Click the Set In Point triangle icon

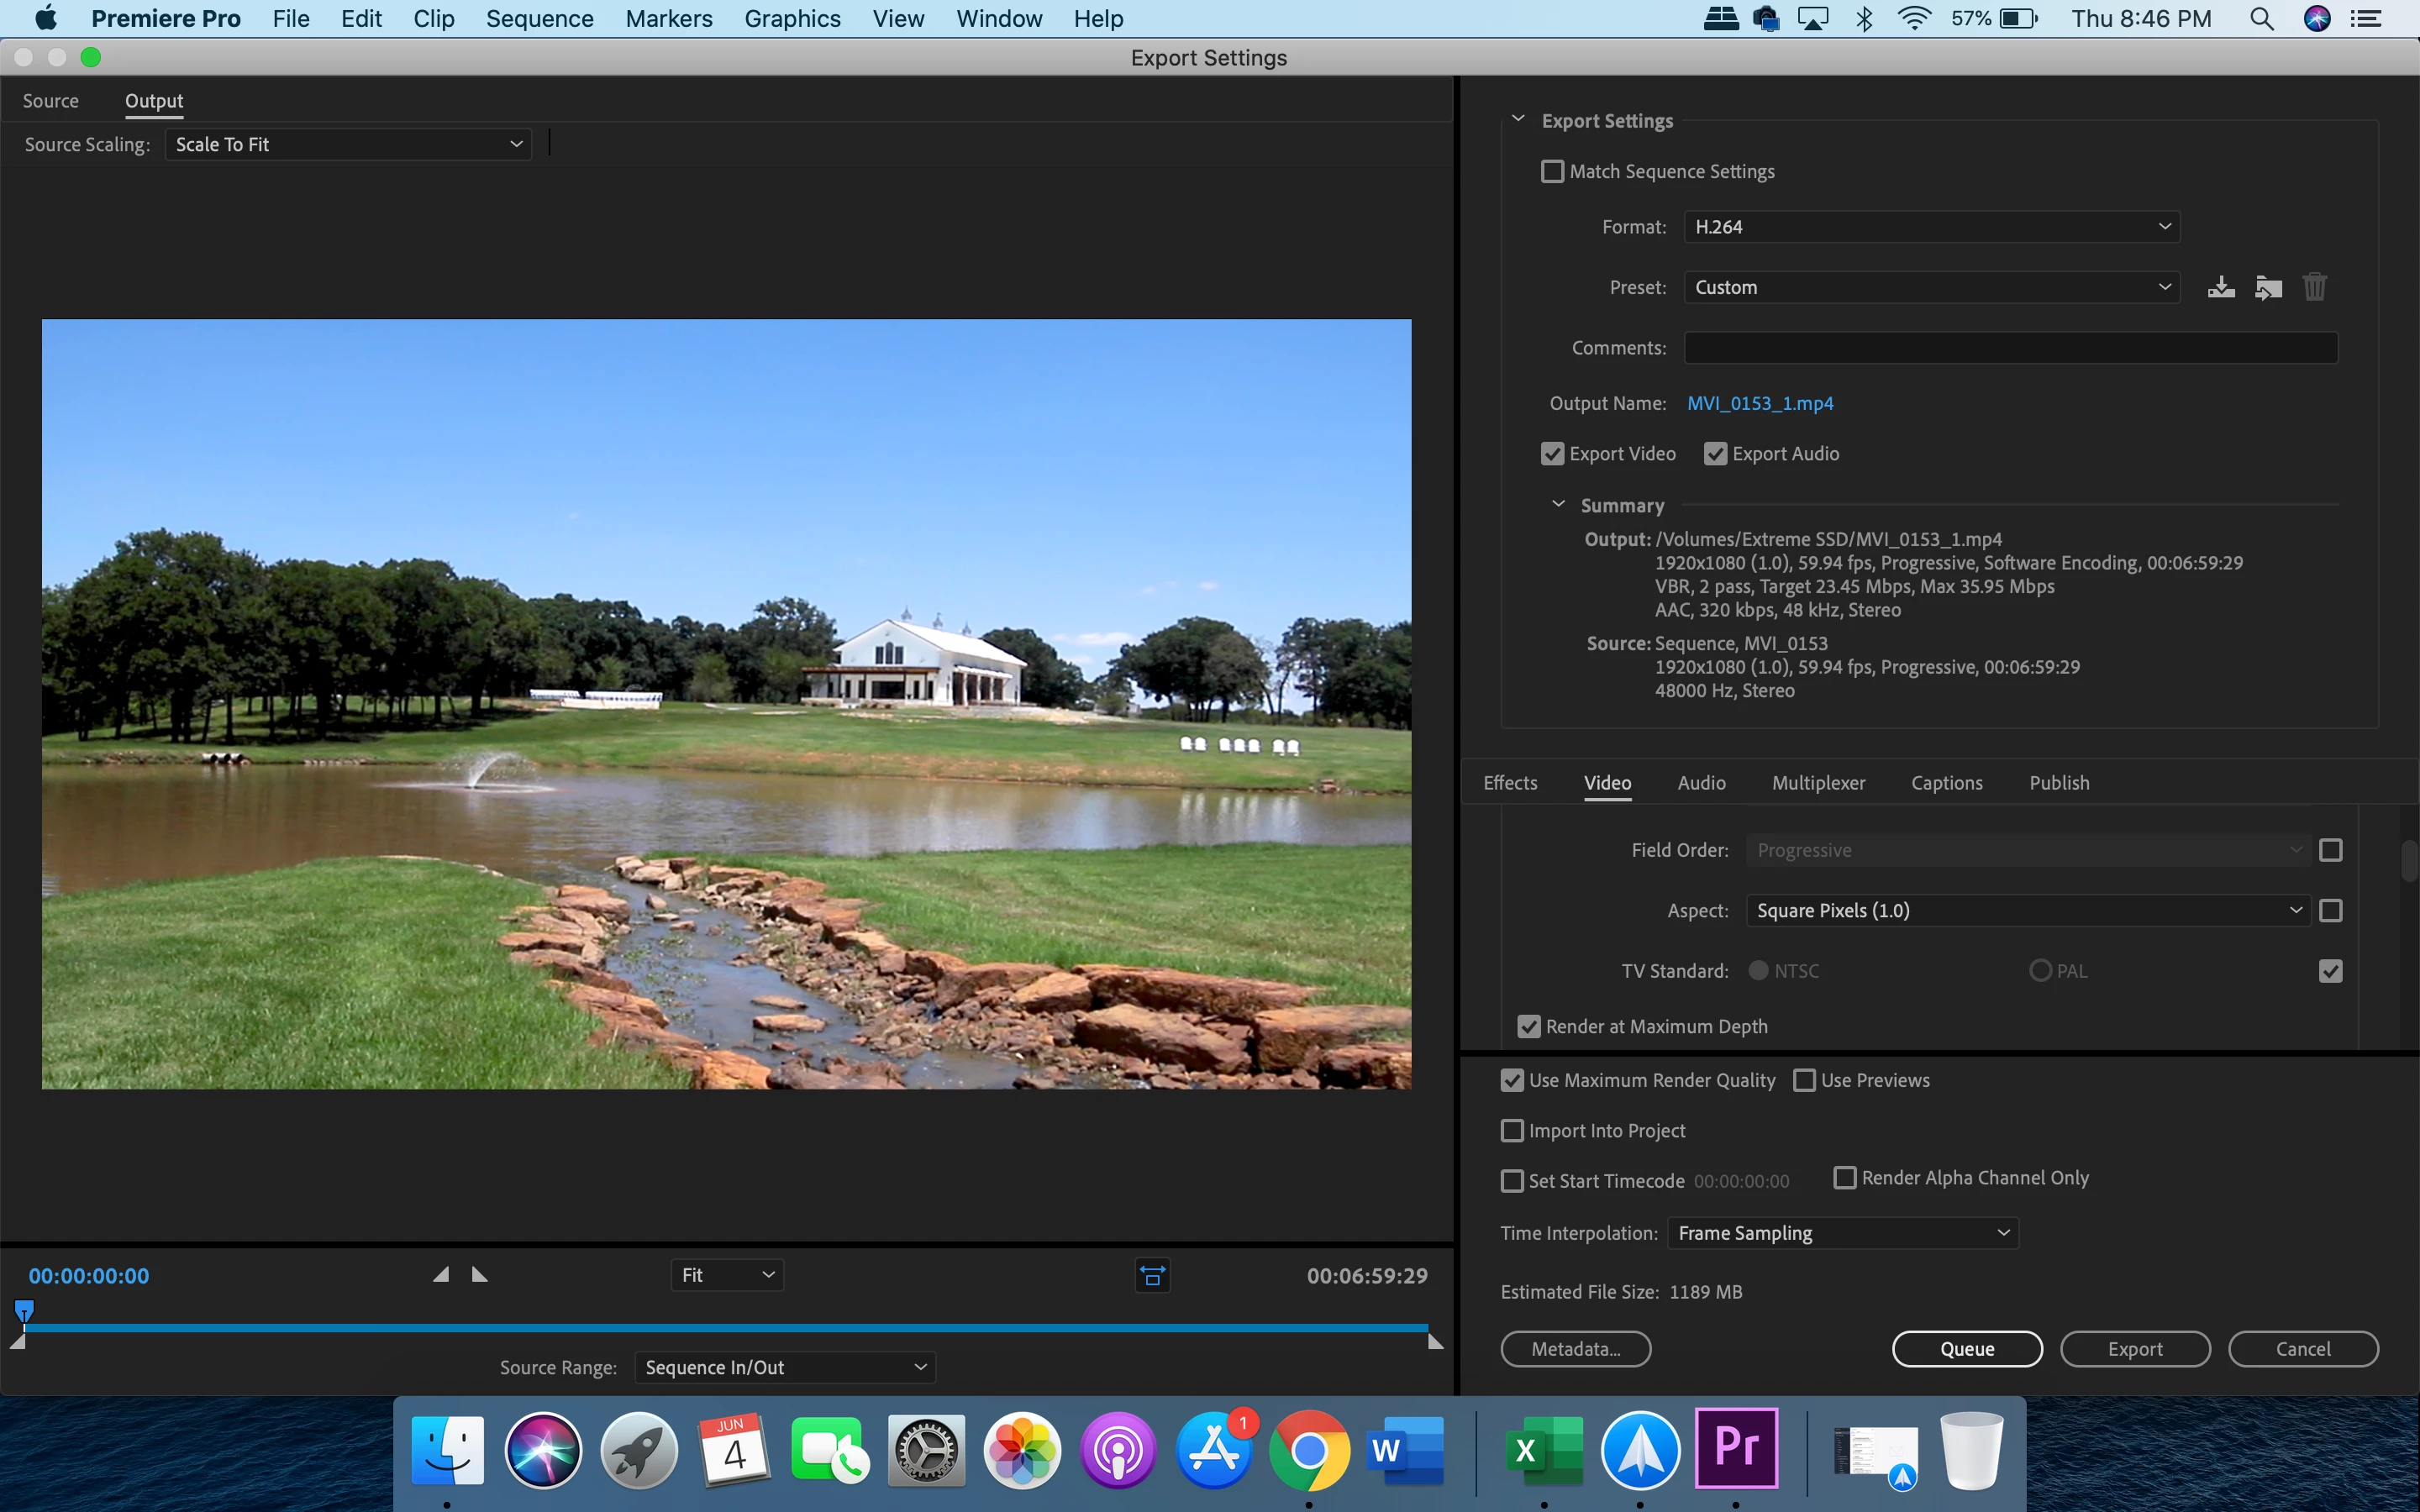coord(441,1275)
